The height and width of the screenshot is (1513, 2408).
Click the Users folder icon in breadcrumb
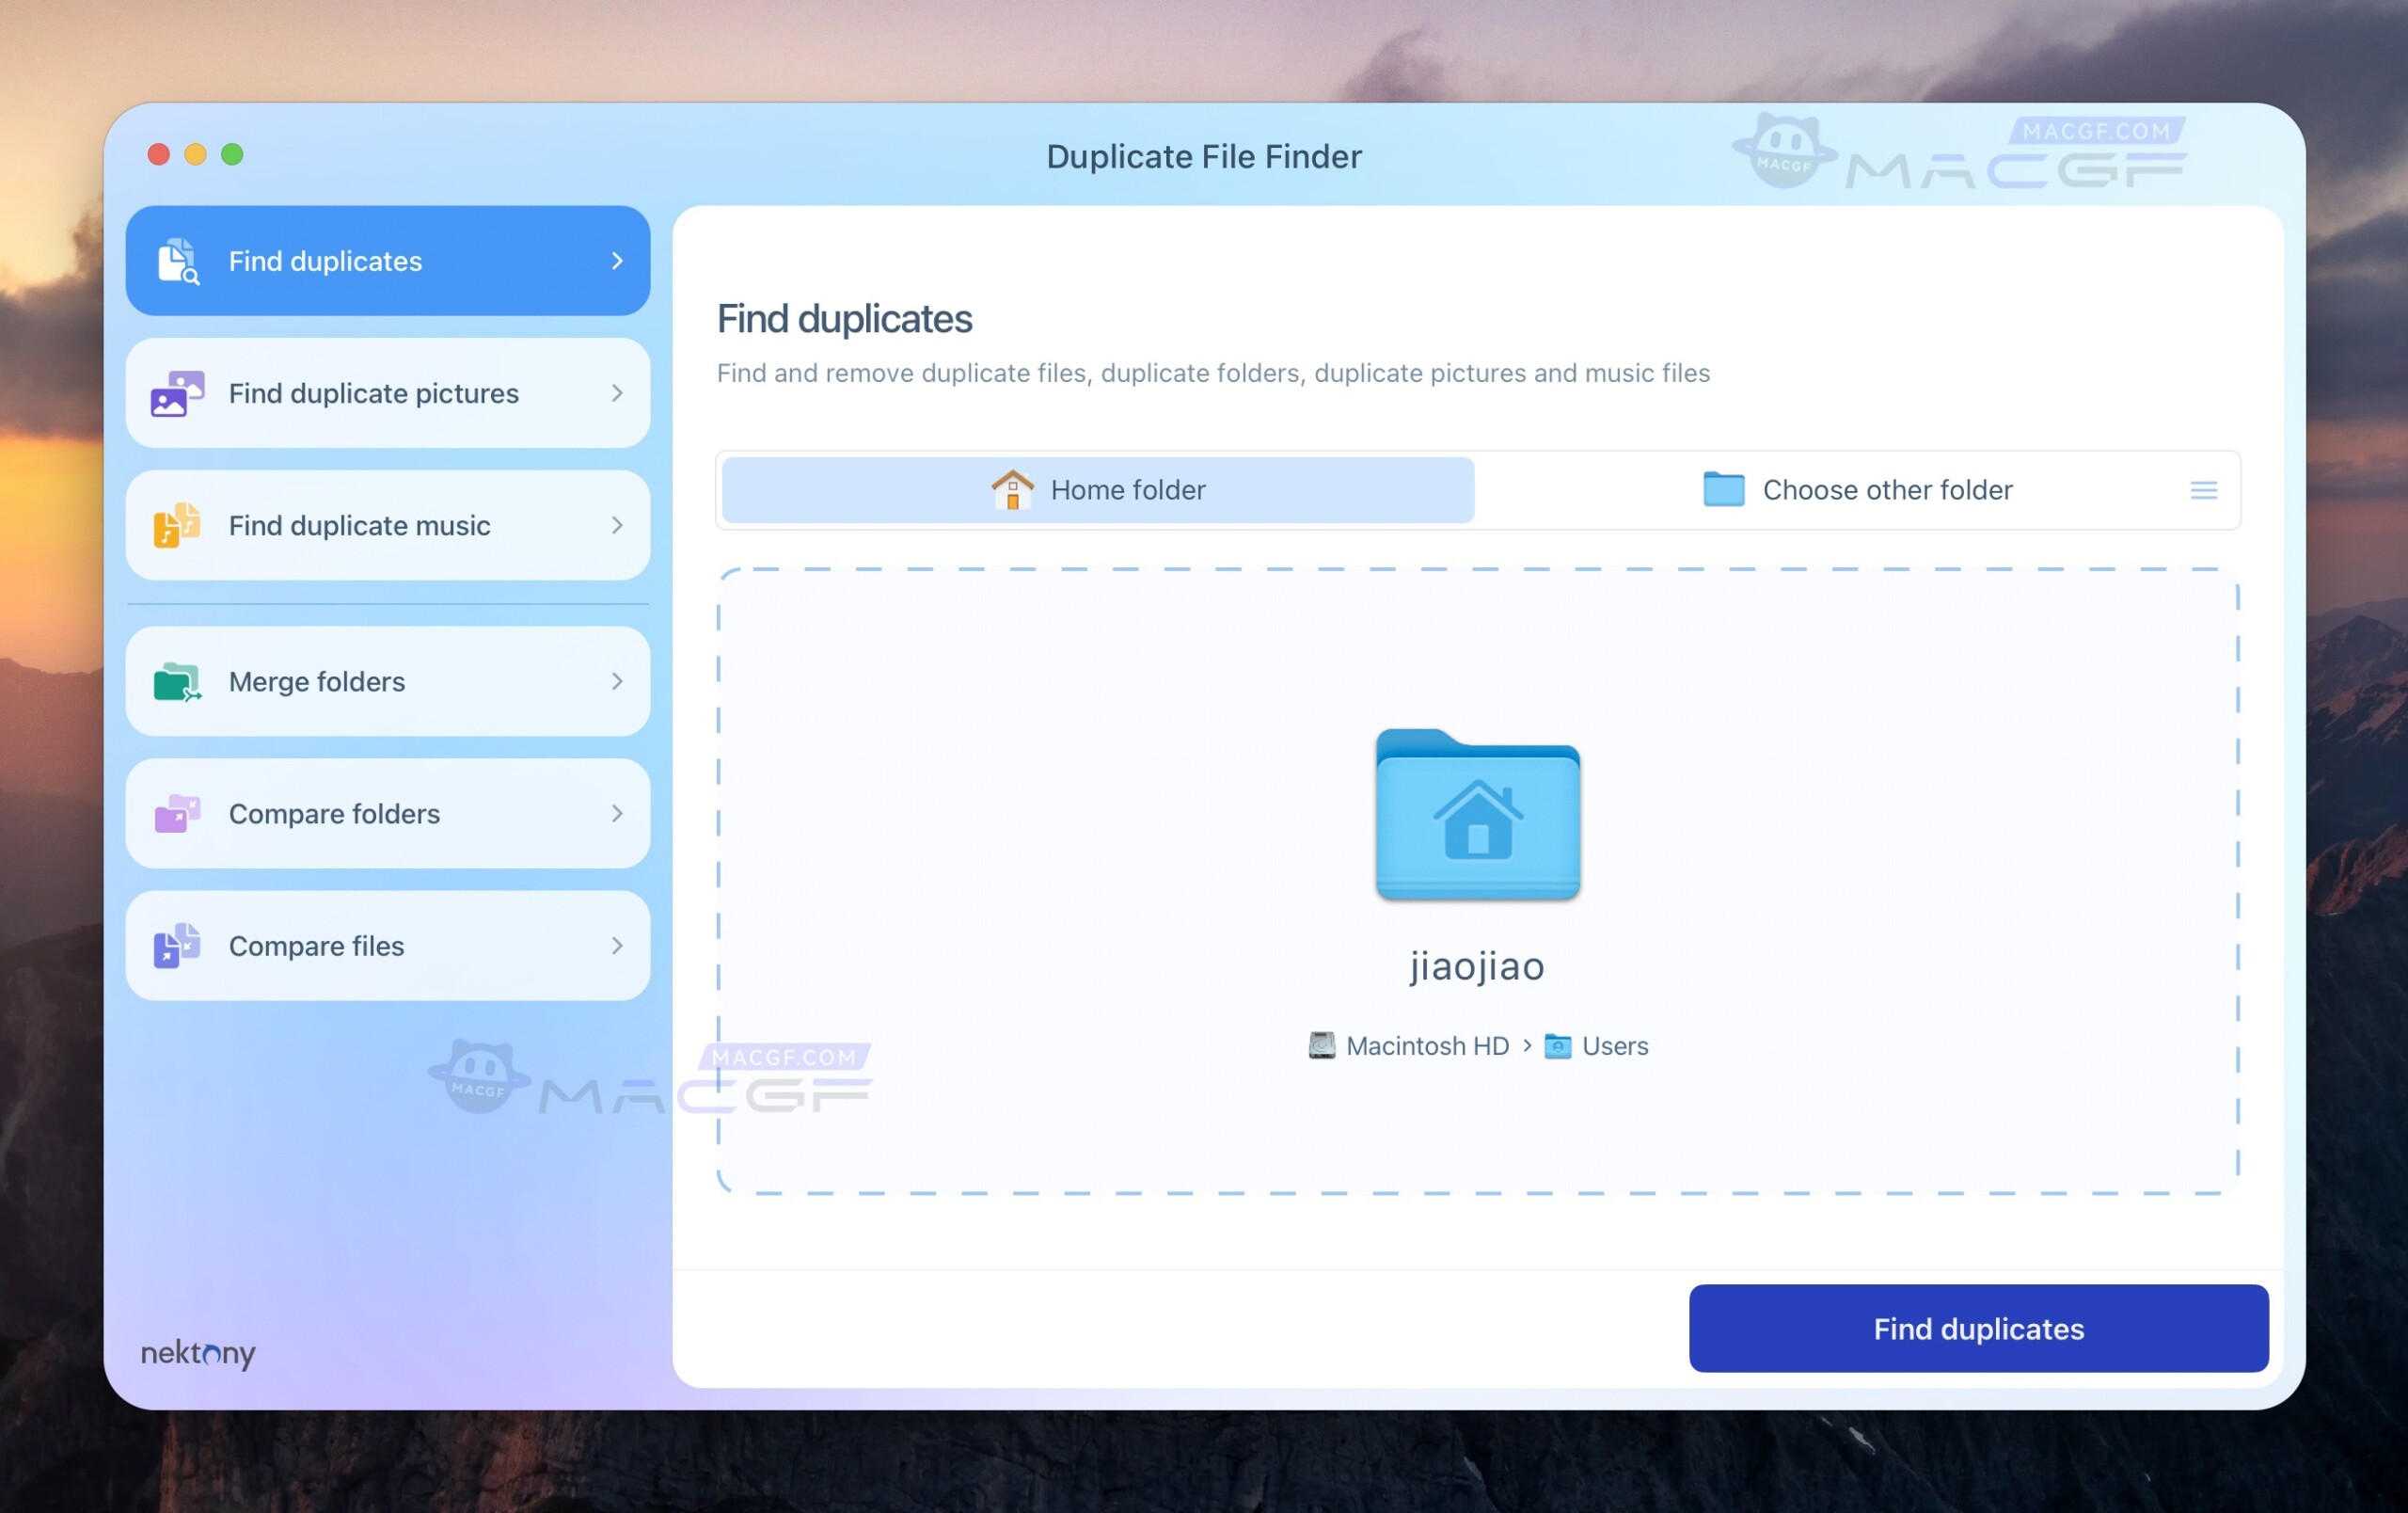point(1559,1045)
